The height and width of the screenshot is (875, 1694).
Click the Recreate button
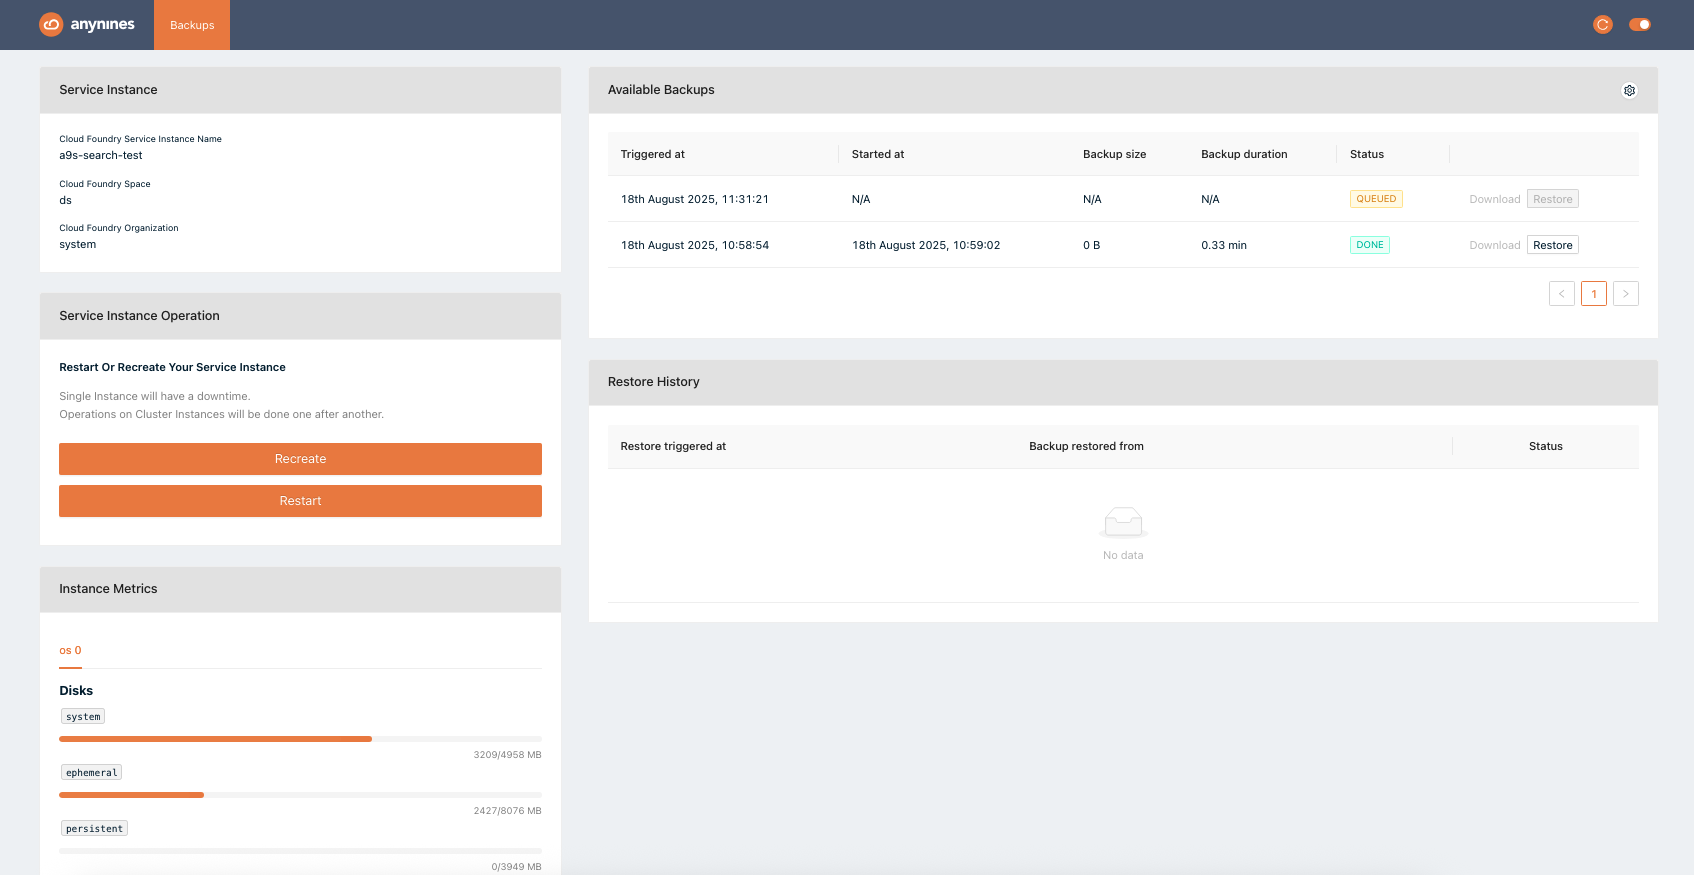pos(300,459)
